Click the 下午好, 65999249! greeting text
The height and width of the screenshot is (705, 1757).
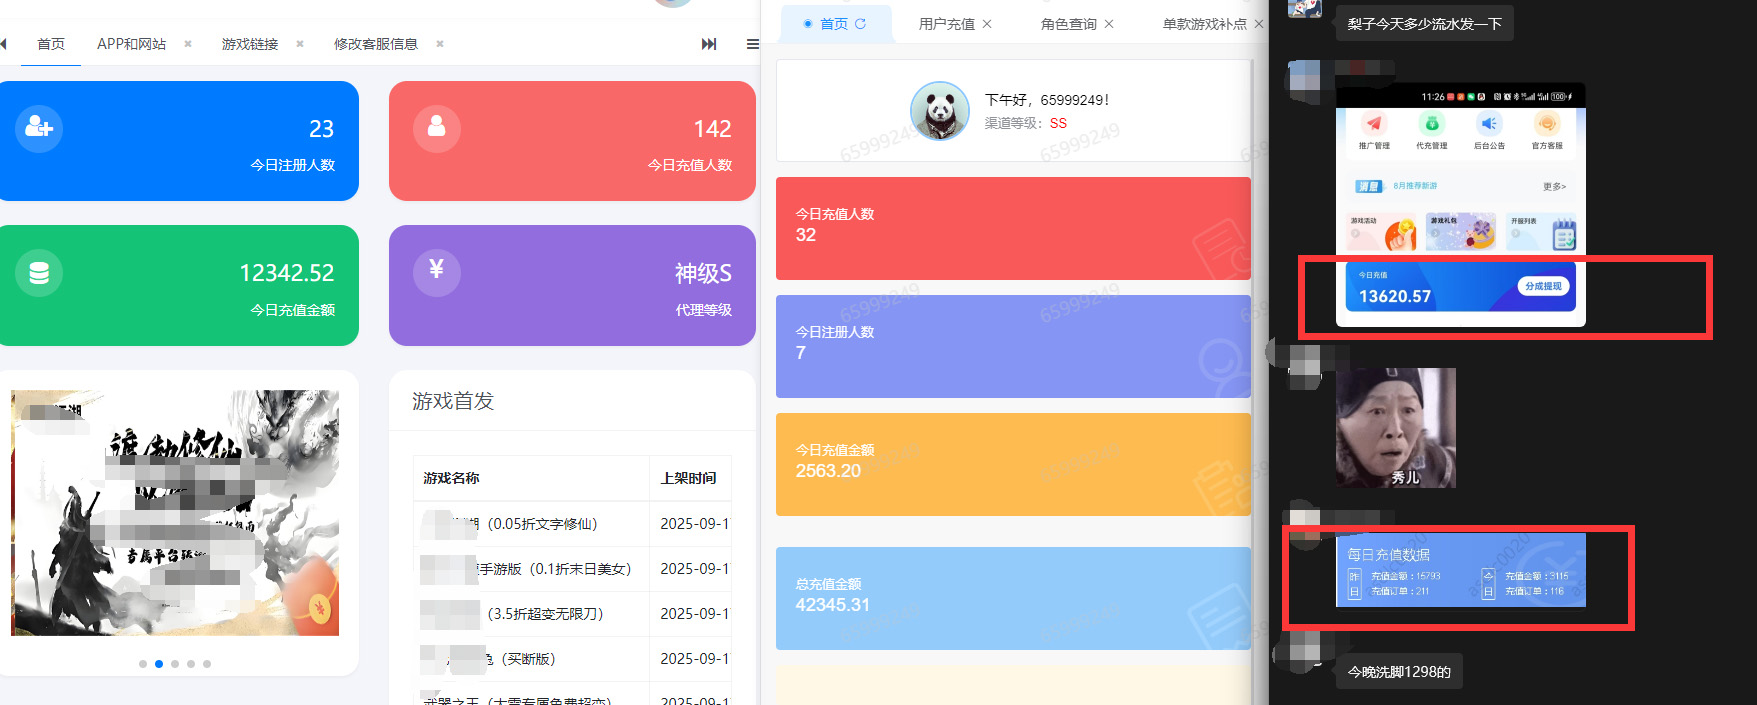pos(1047,100)
